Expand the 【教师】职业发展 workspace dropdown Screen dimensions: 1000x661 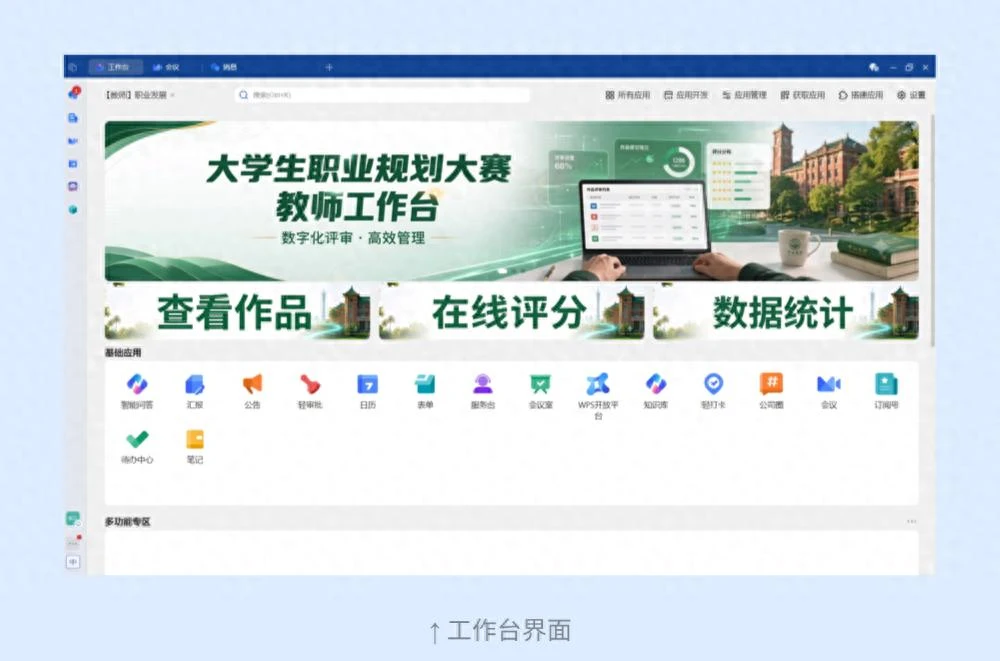click(x=140, y=95)
